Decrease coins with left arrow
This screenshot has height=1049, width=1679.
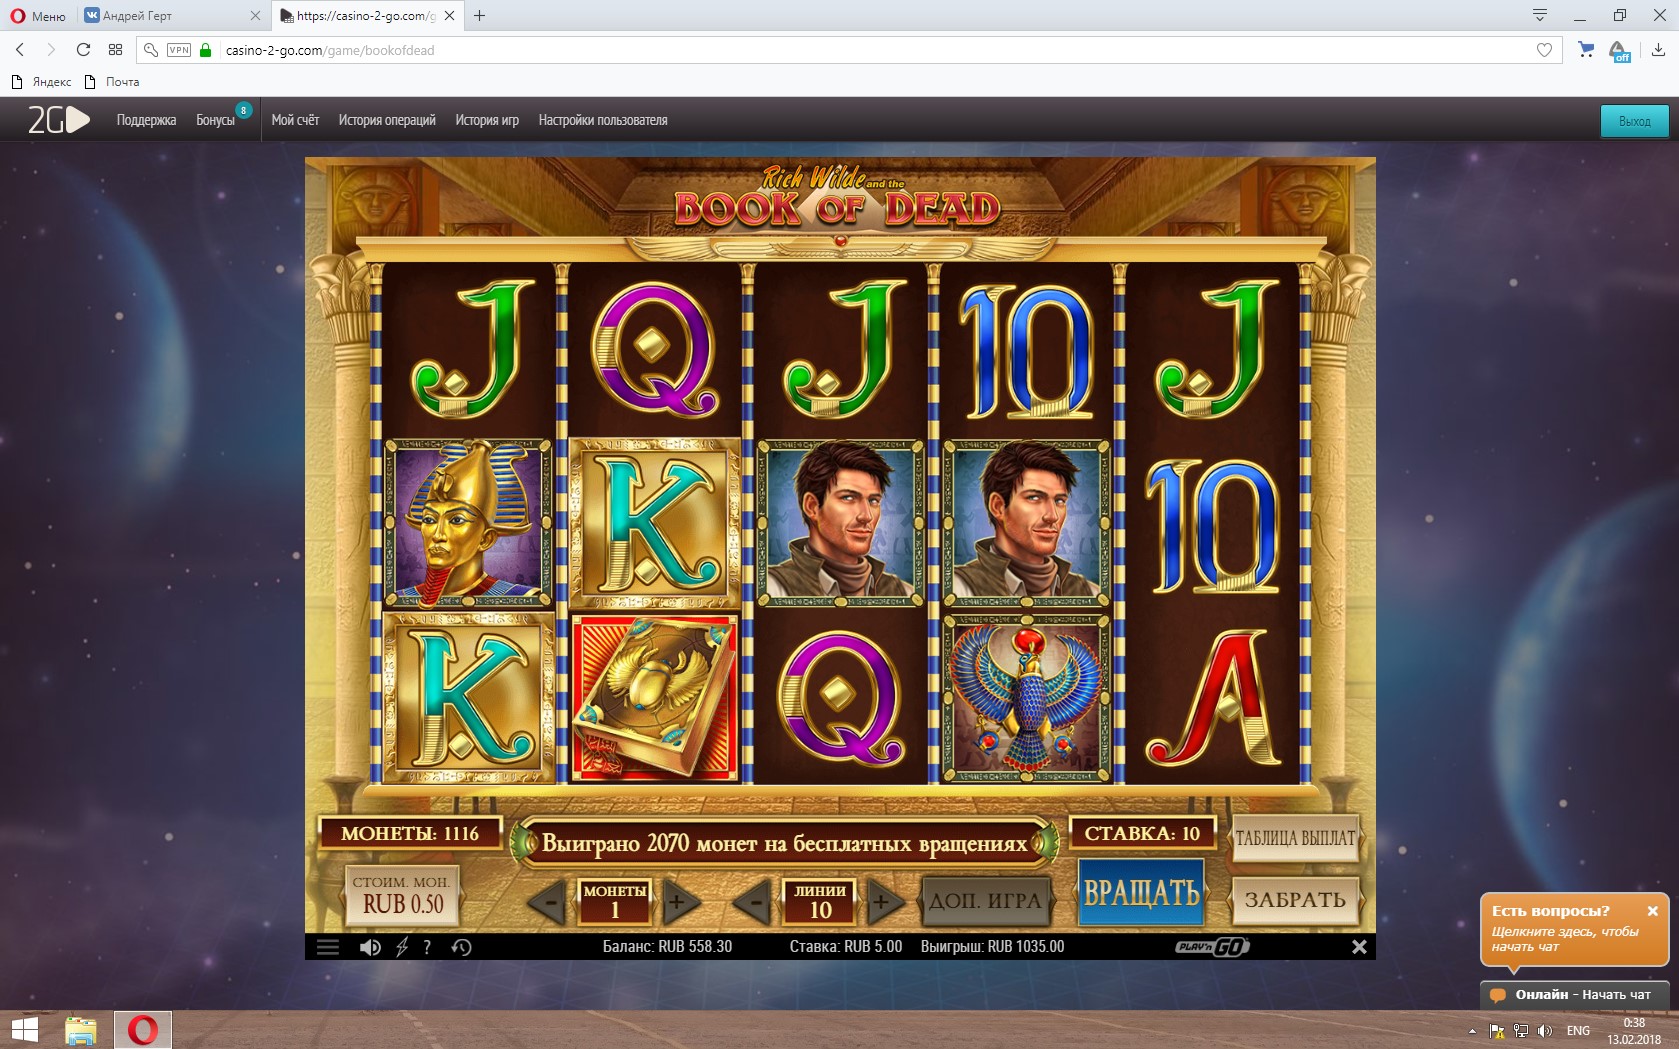(548, 903)
